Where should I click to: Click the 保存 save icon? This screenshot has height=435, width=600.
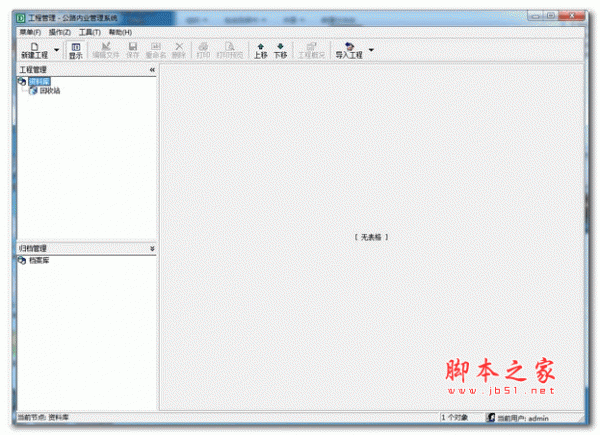tap(133, 46)
